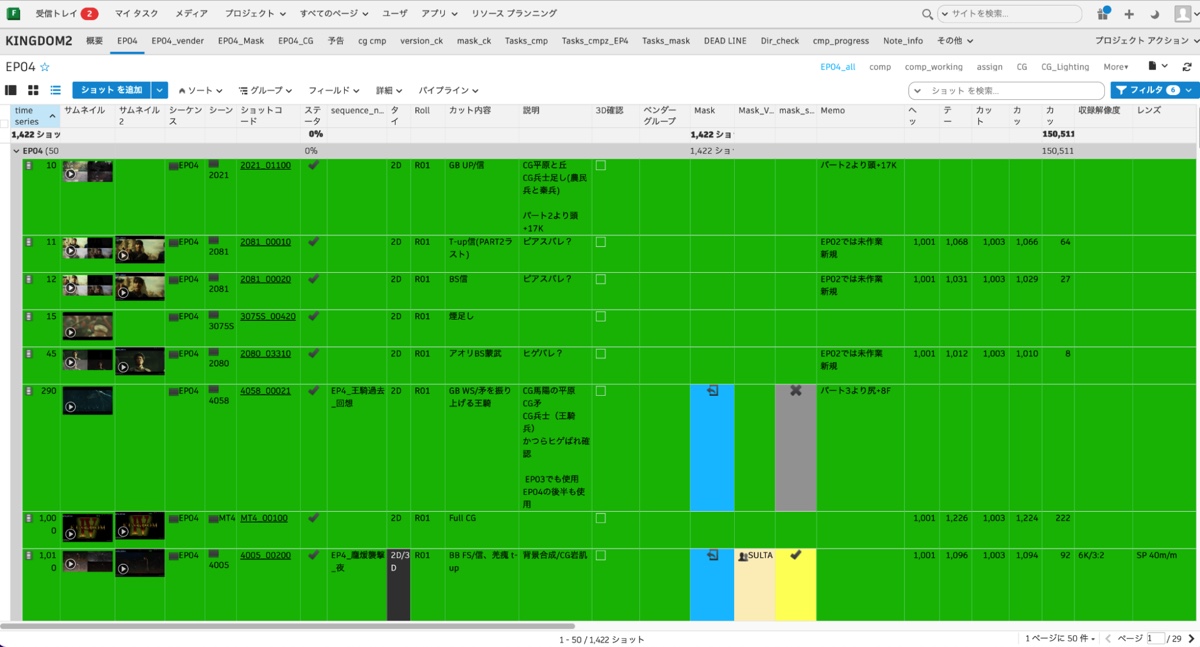Switch to the grid thumbnail view icon
The height and width of the screenshot is (647, 1200).
click(x=33, y=90)
